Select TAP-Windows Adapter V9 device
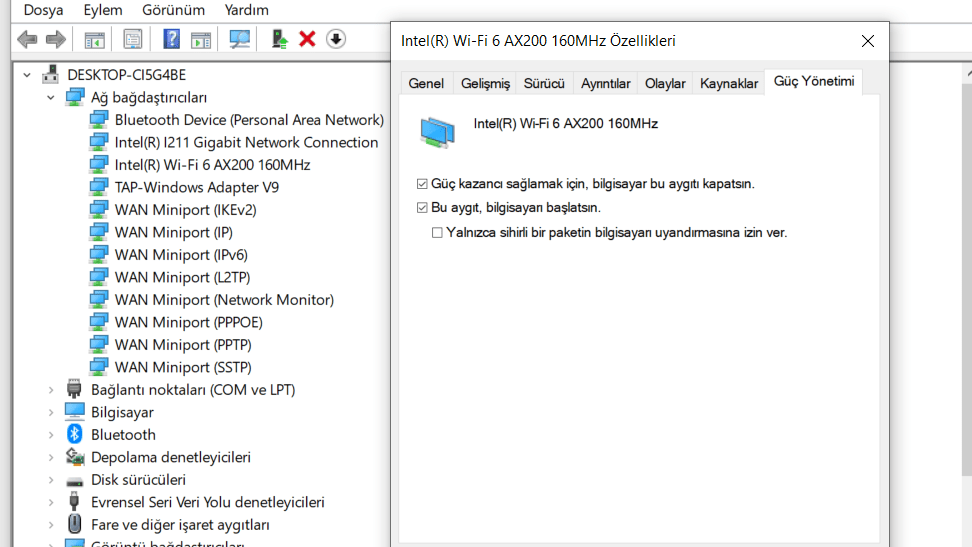Screen dimensions: 972x547 pyautogui.click(x=196, y=187)
